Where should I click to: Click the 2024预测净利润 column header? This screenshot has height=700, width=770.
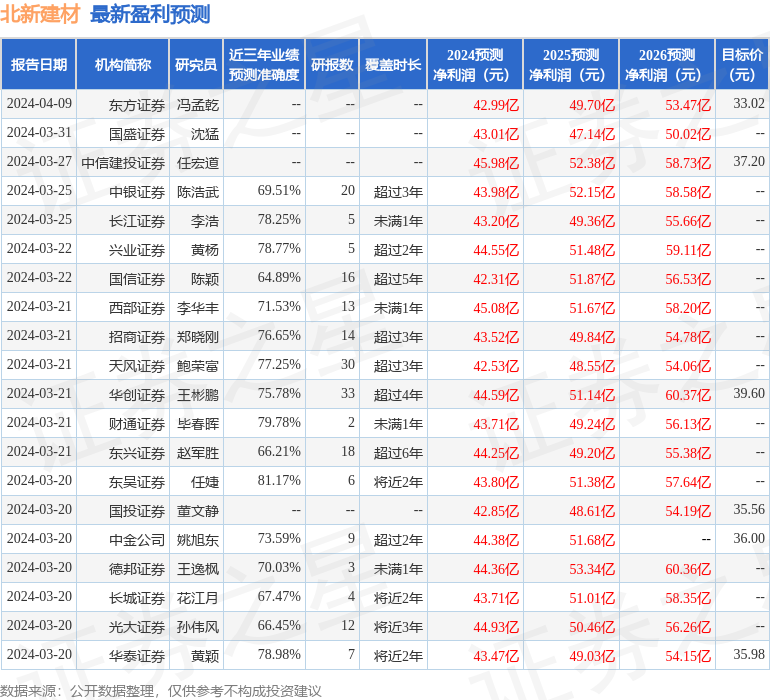coord(475,64)
